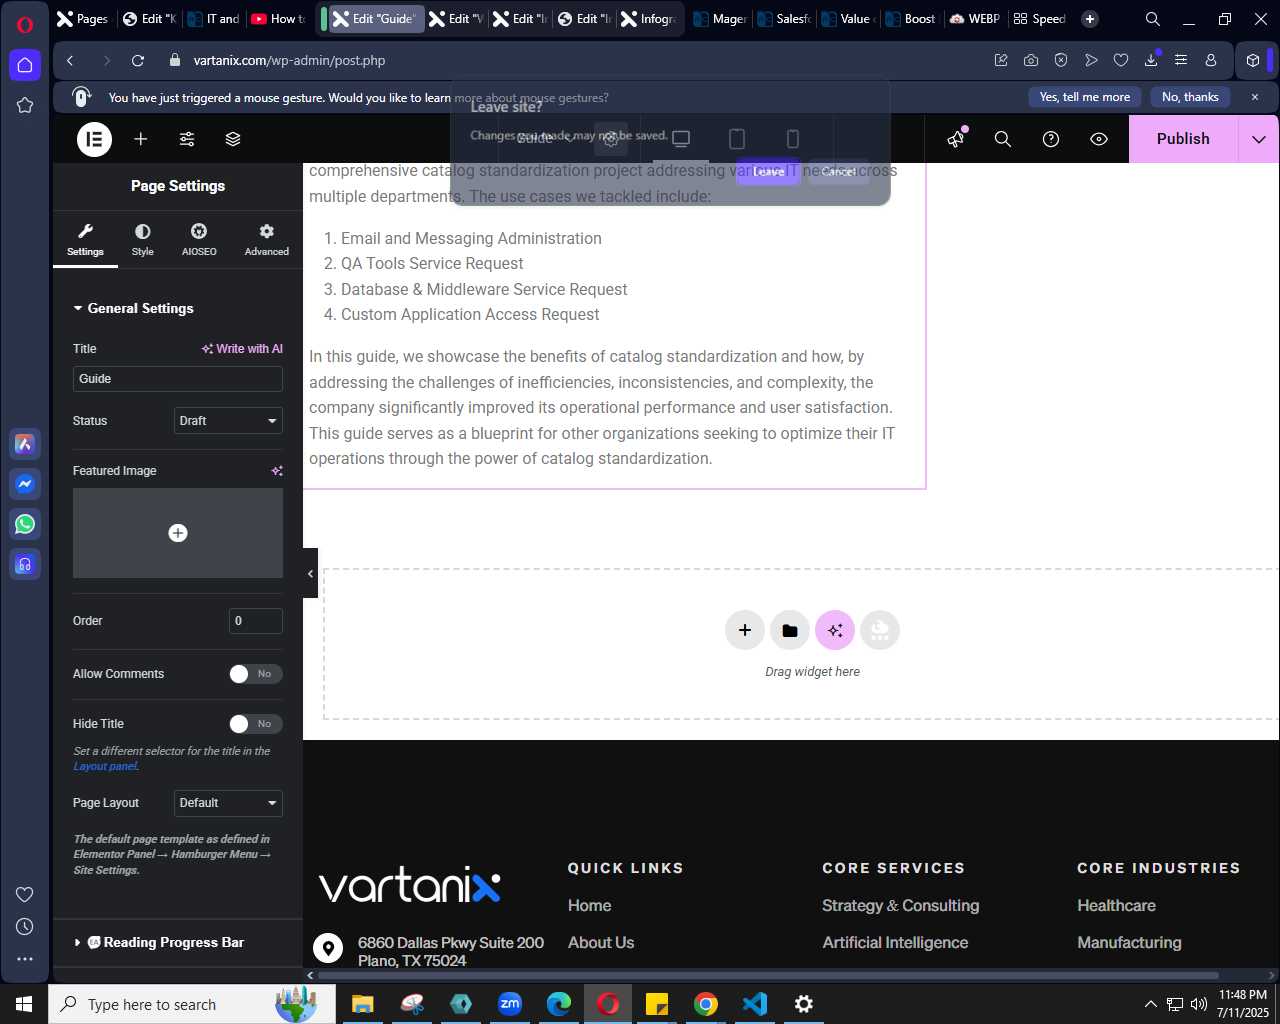The image size is (1280, 1024).
Task: Open the Healthcare footer link
Action: click(1116, 905)
